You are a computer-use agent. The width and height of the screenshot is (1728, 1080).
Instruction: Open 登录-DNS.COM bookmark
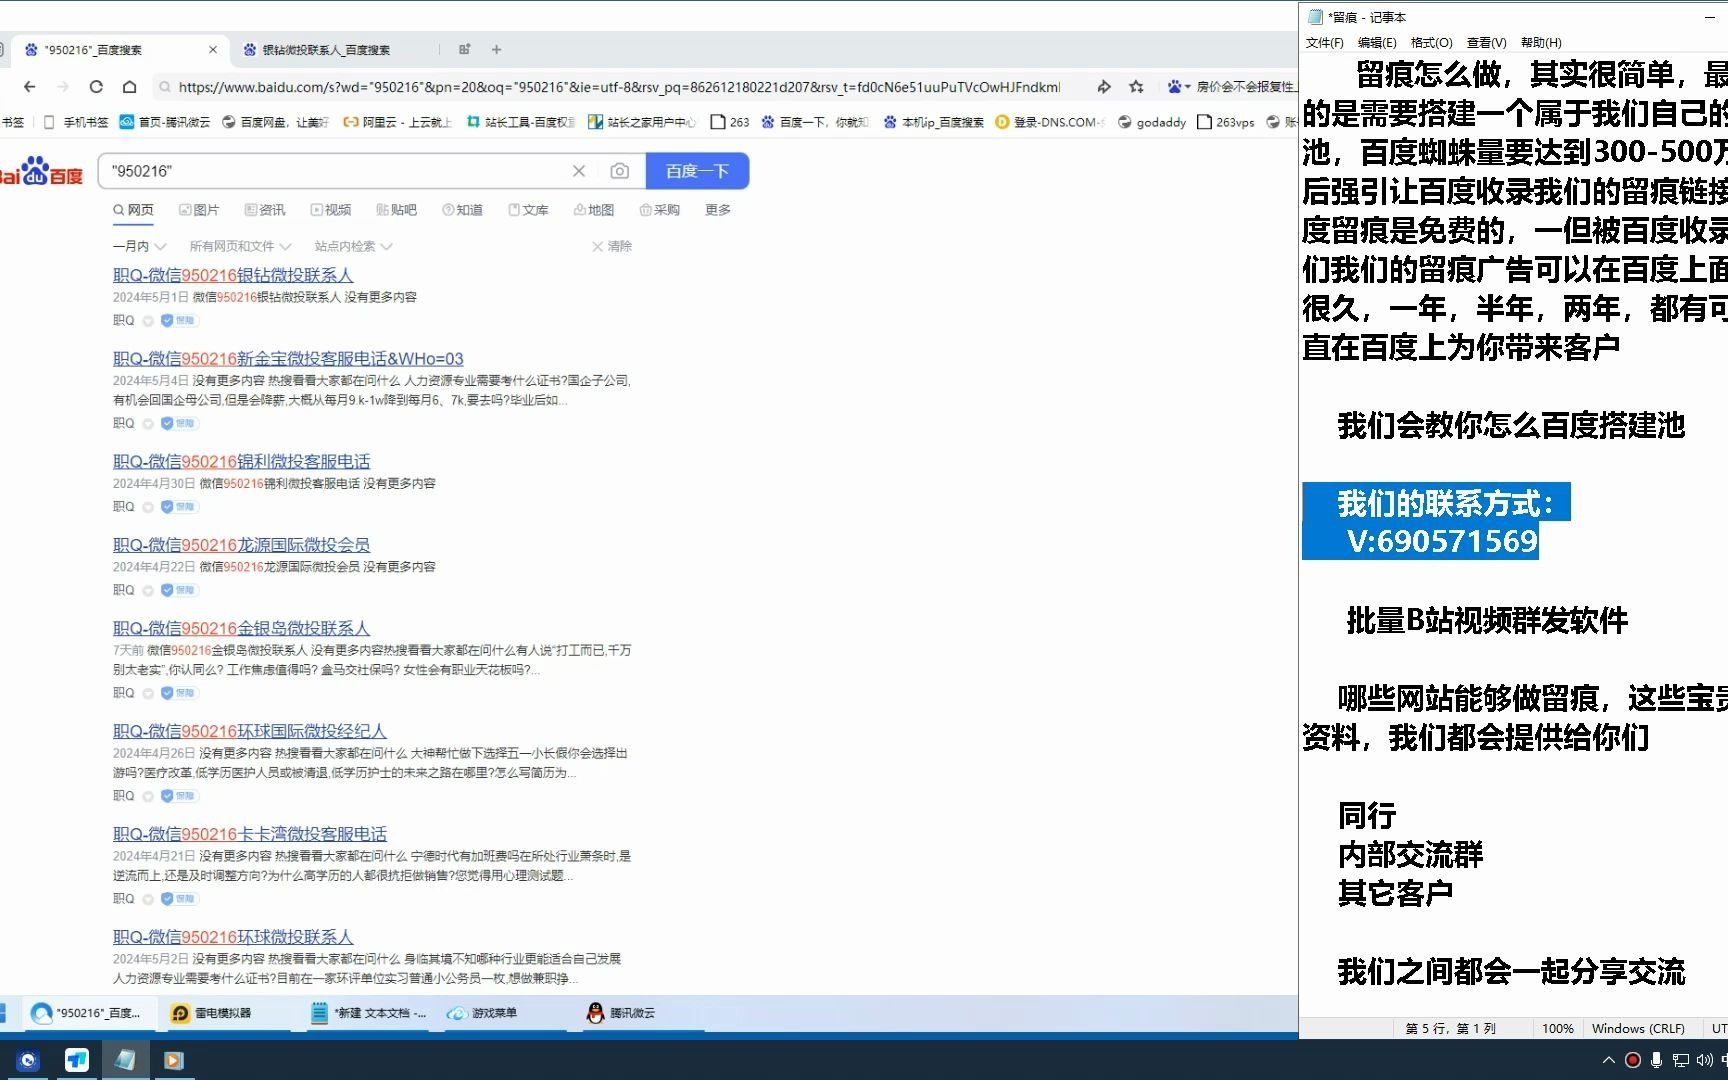coord(1050,122)
